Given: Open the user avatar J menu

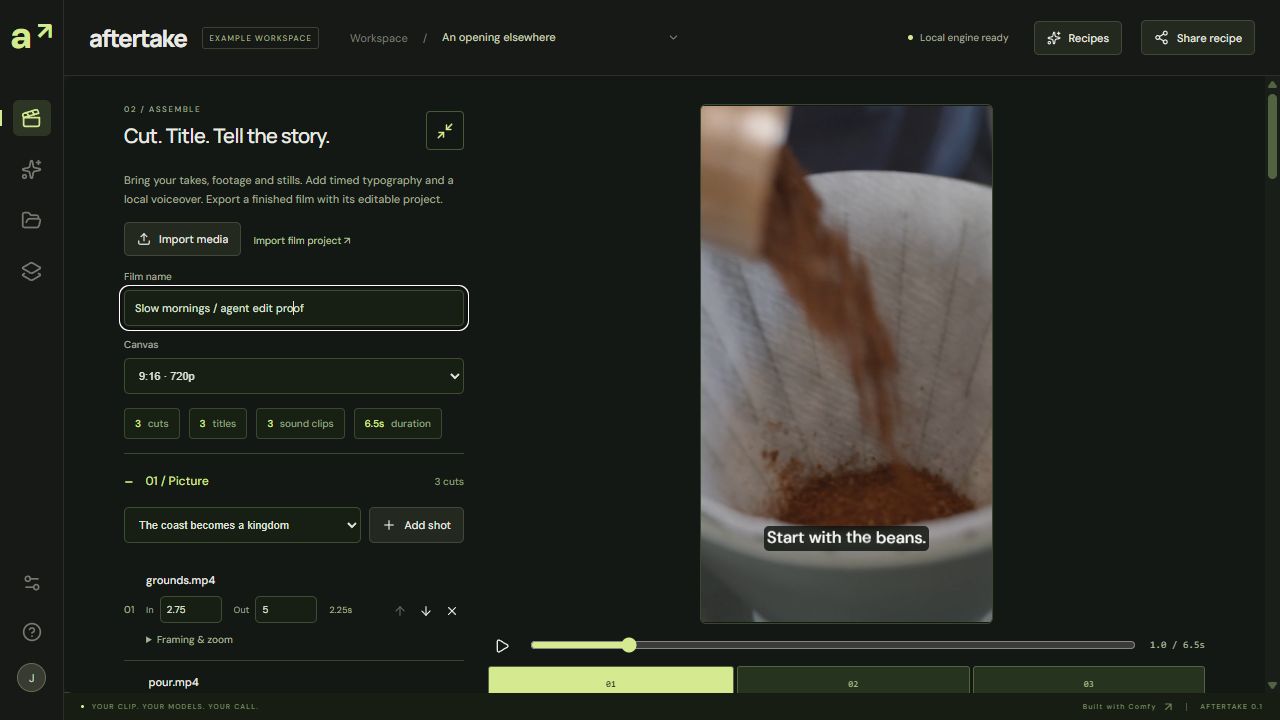Looking at the screenshot, I should (x=31, y=677).
